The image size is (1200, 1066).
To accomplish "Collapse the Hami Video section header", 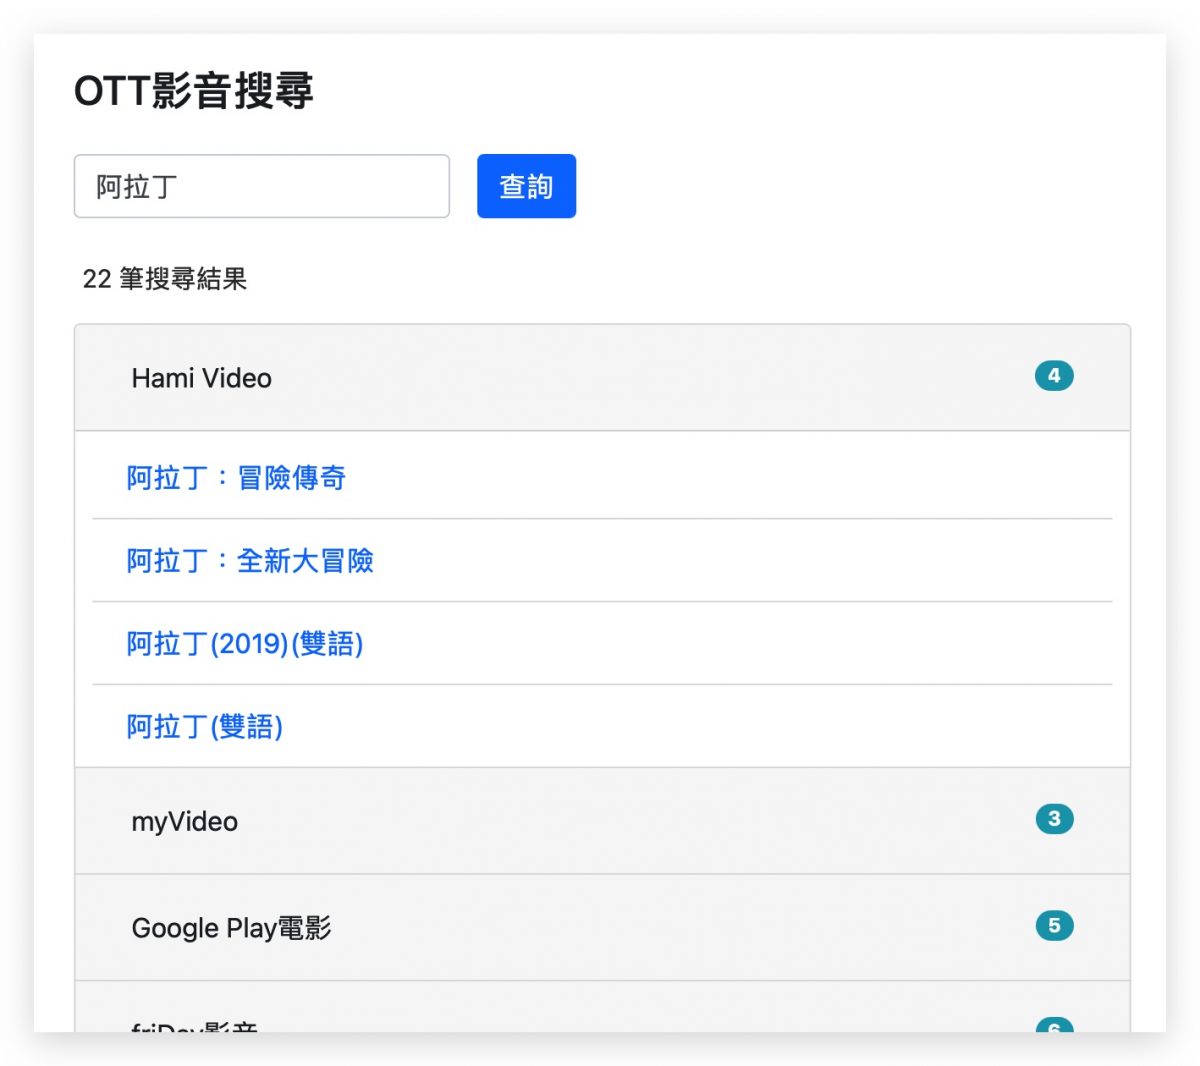I will 602,378.
